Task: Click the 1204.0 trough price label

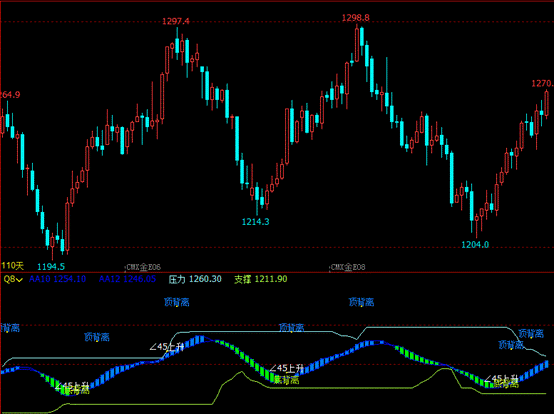Action: [x=475, y=244]
